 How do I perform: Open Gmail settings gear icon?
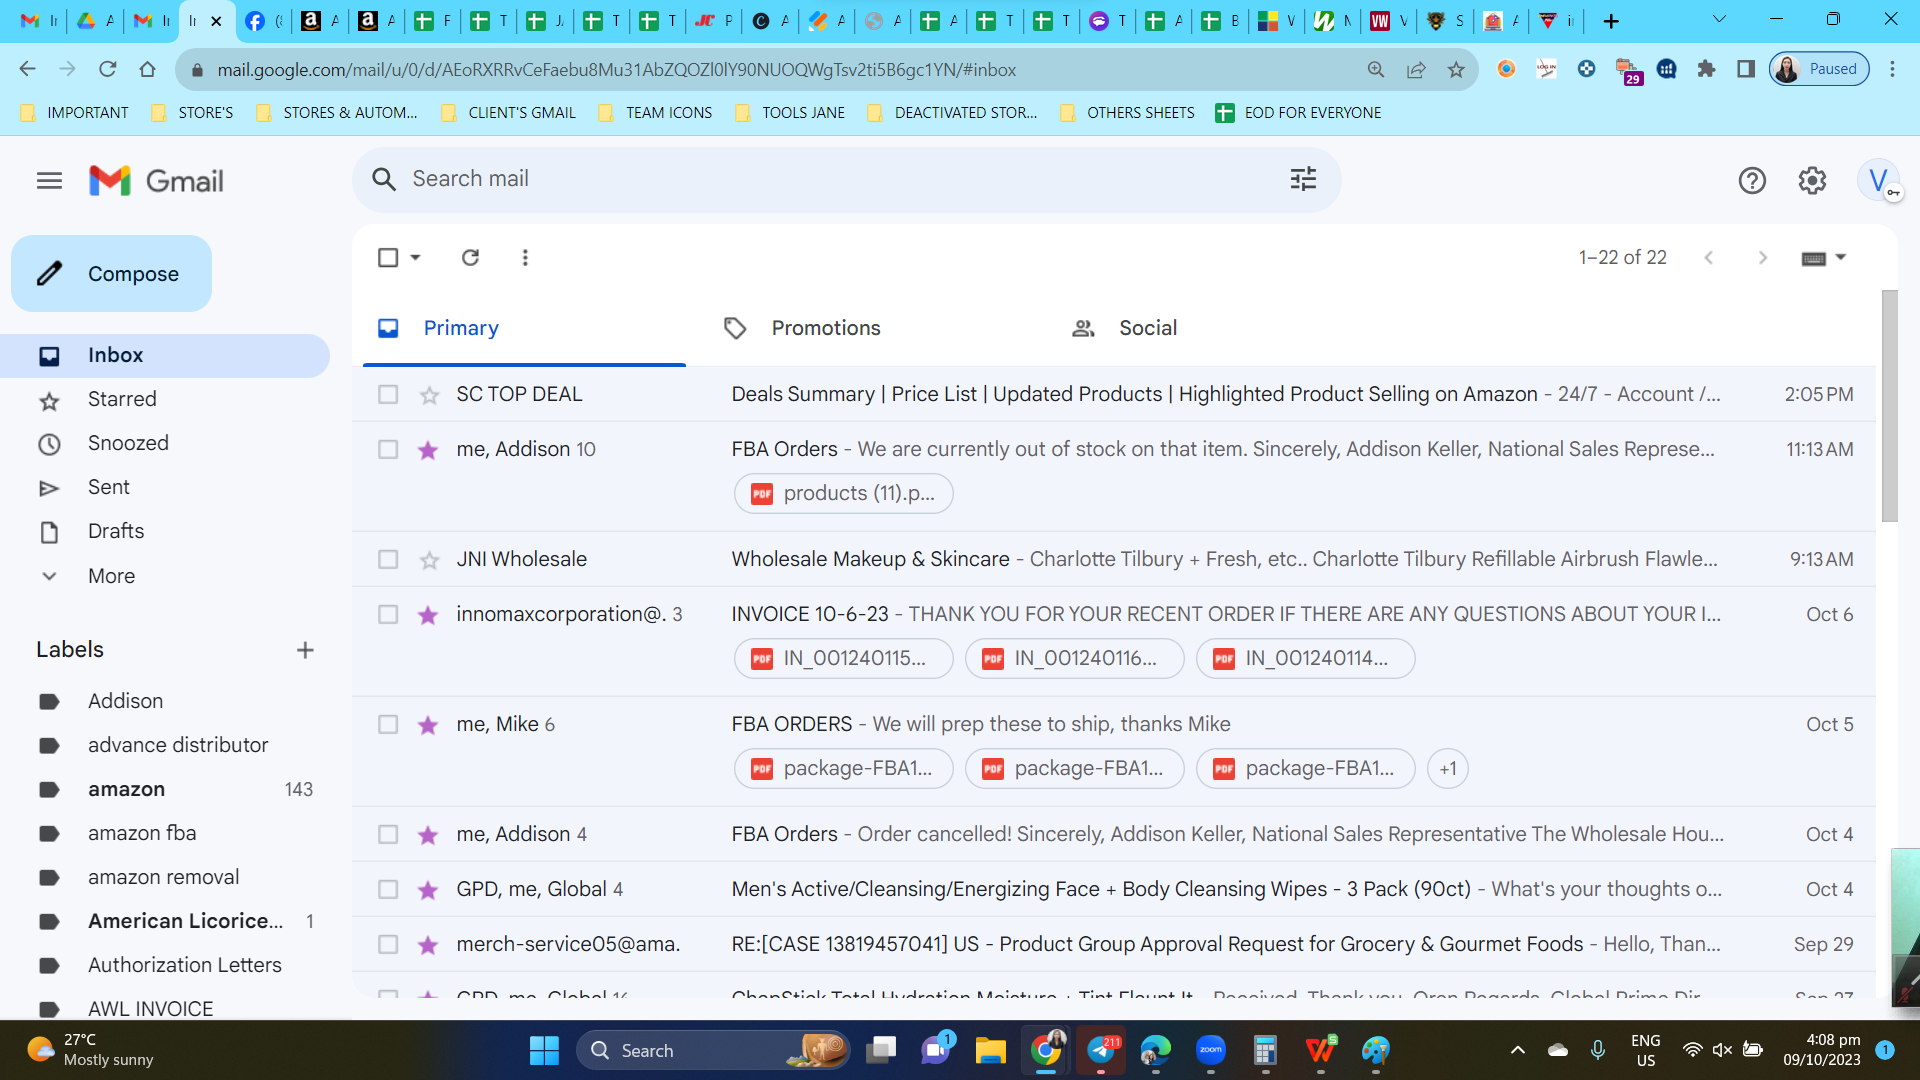pos(1812,181)
